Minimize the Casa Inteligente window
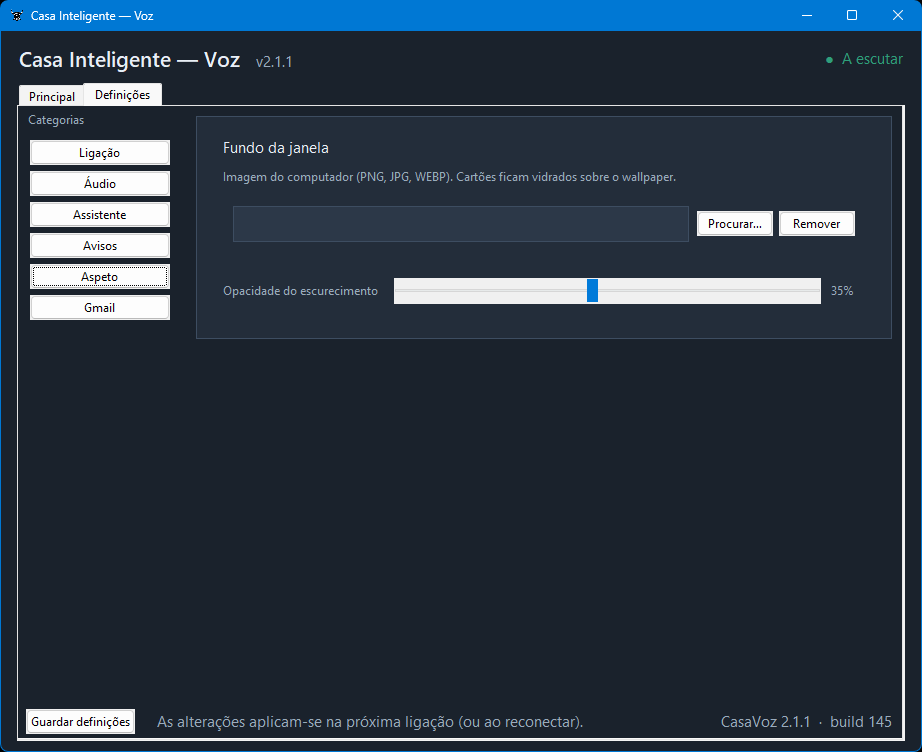 (x=807, y=15)
